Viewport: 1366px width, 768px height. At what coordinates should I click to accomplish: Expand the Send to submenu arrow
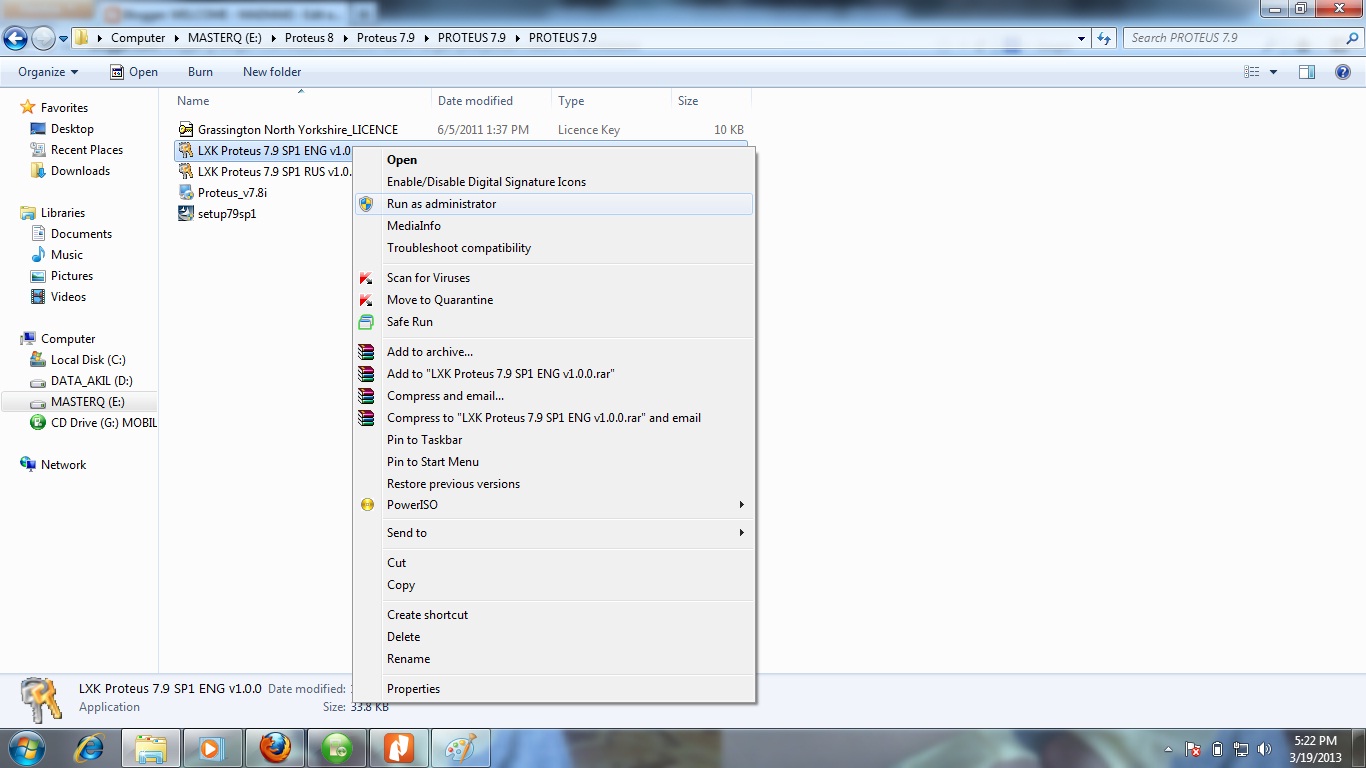pos(741,533)
